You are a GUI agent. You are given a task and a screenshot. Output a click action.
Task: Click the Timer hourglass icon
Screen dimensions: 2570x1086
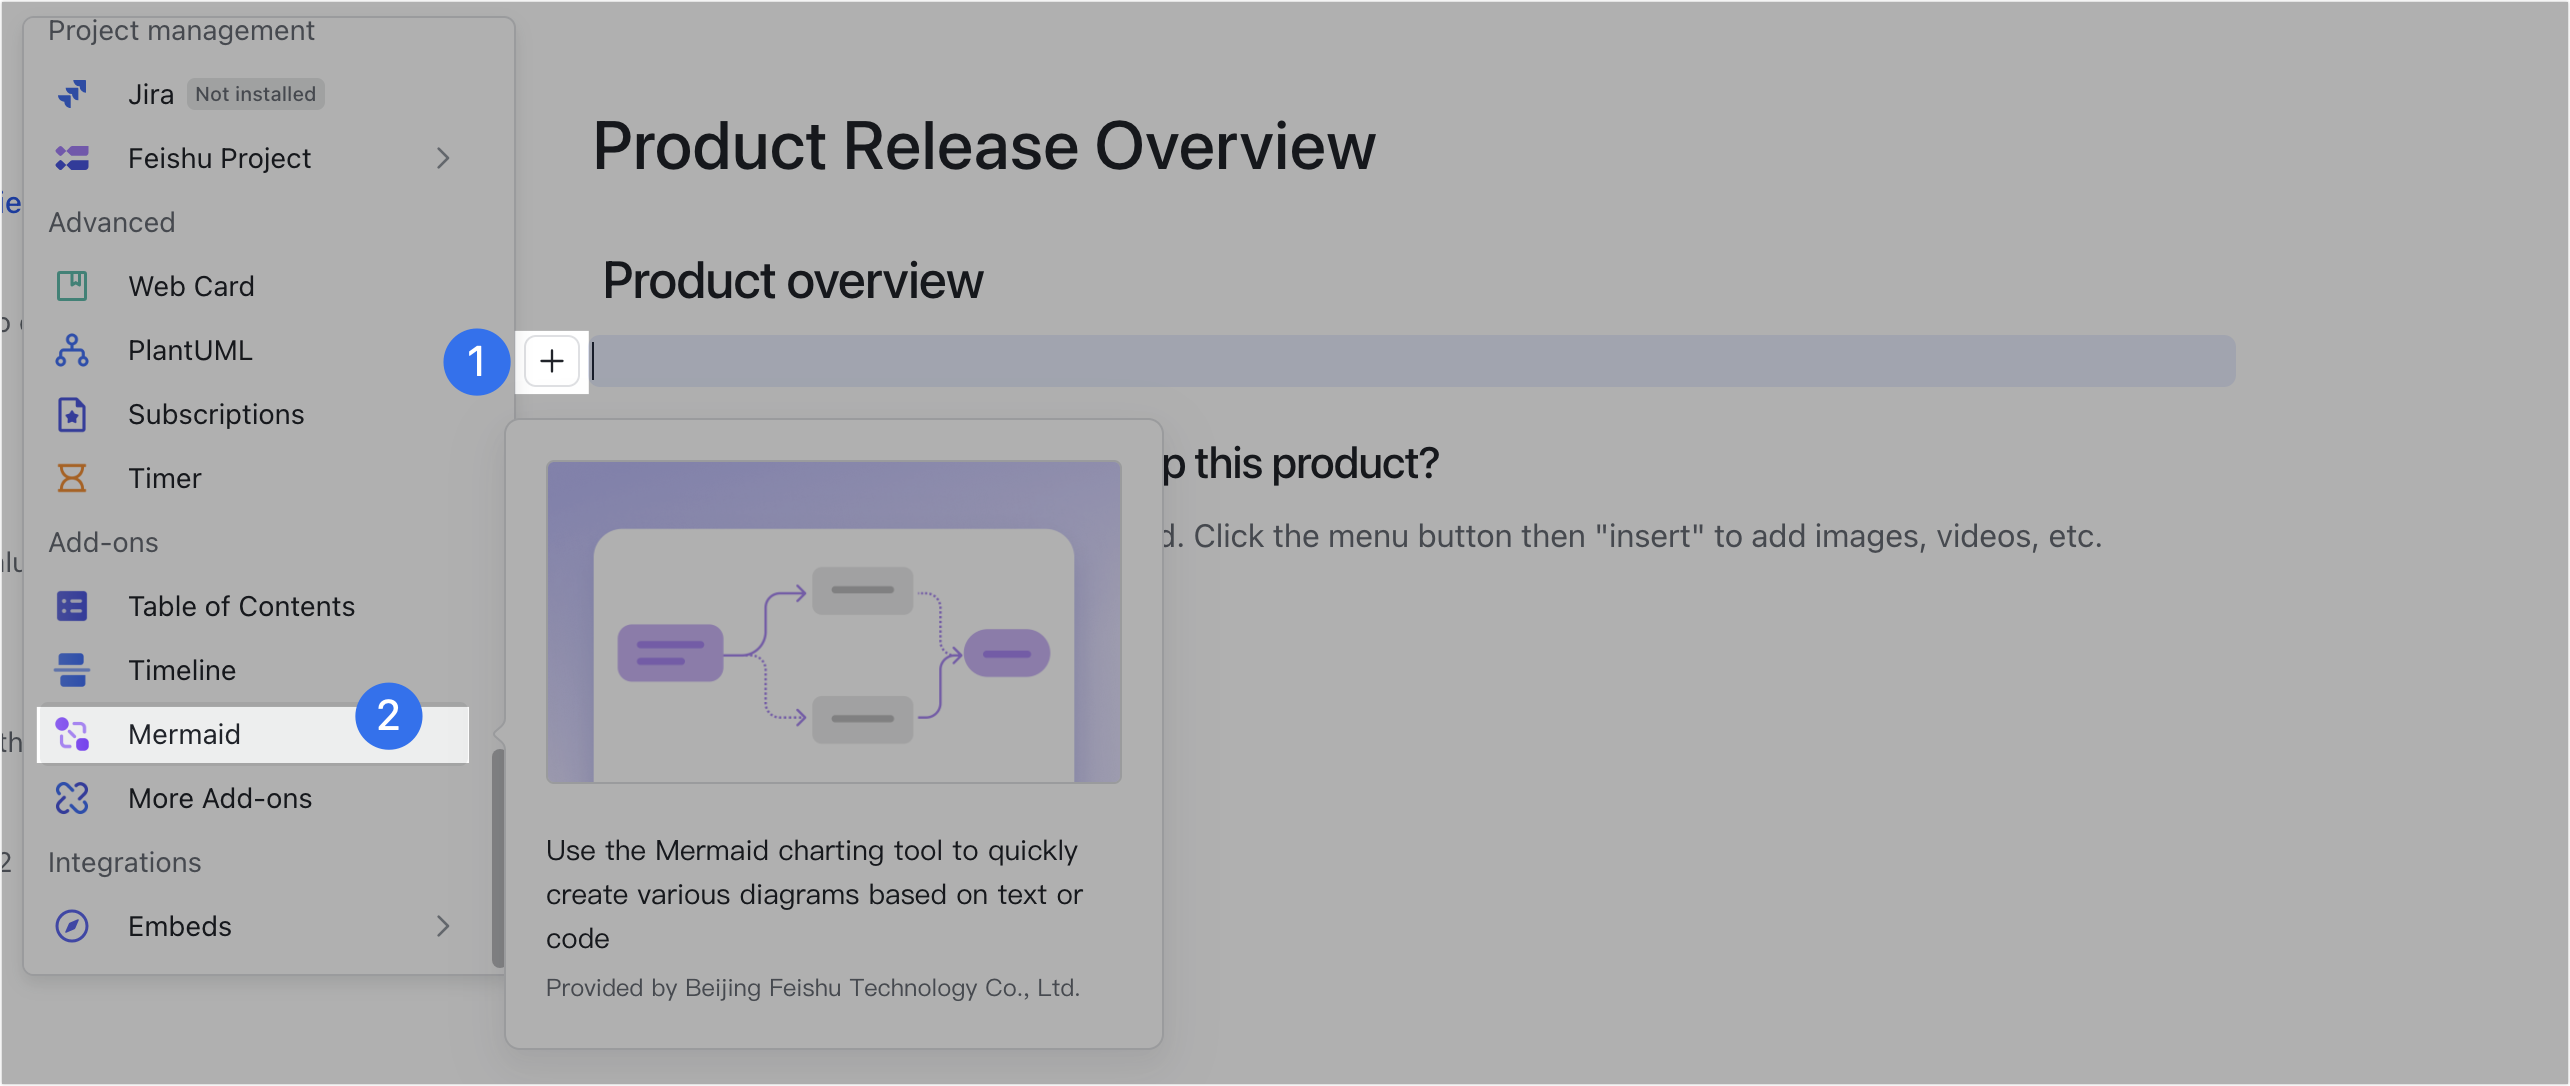click(72, 478)
